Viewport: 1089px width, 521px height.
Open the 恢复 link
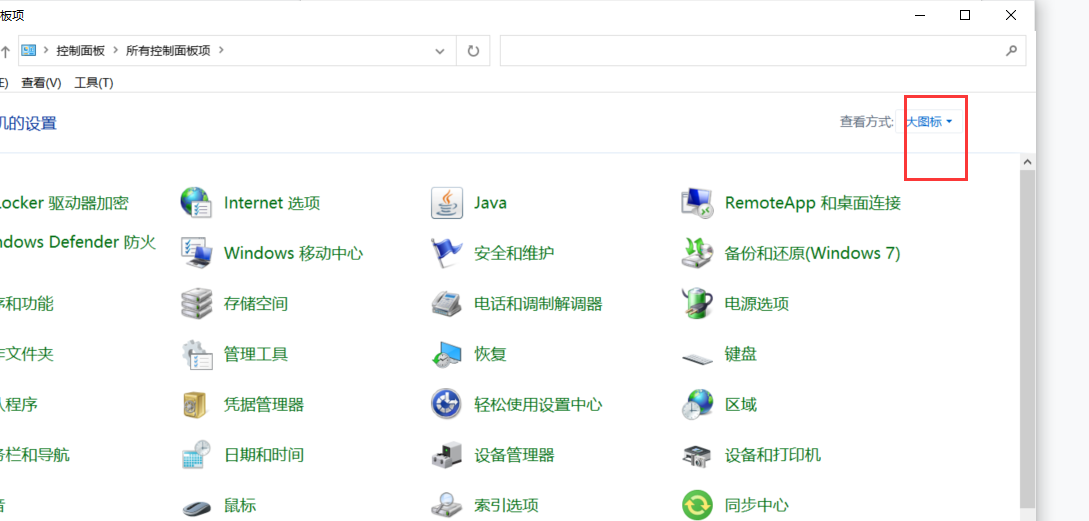pyautogui.click(x=490, y=354)
